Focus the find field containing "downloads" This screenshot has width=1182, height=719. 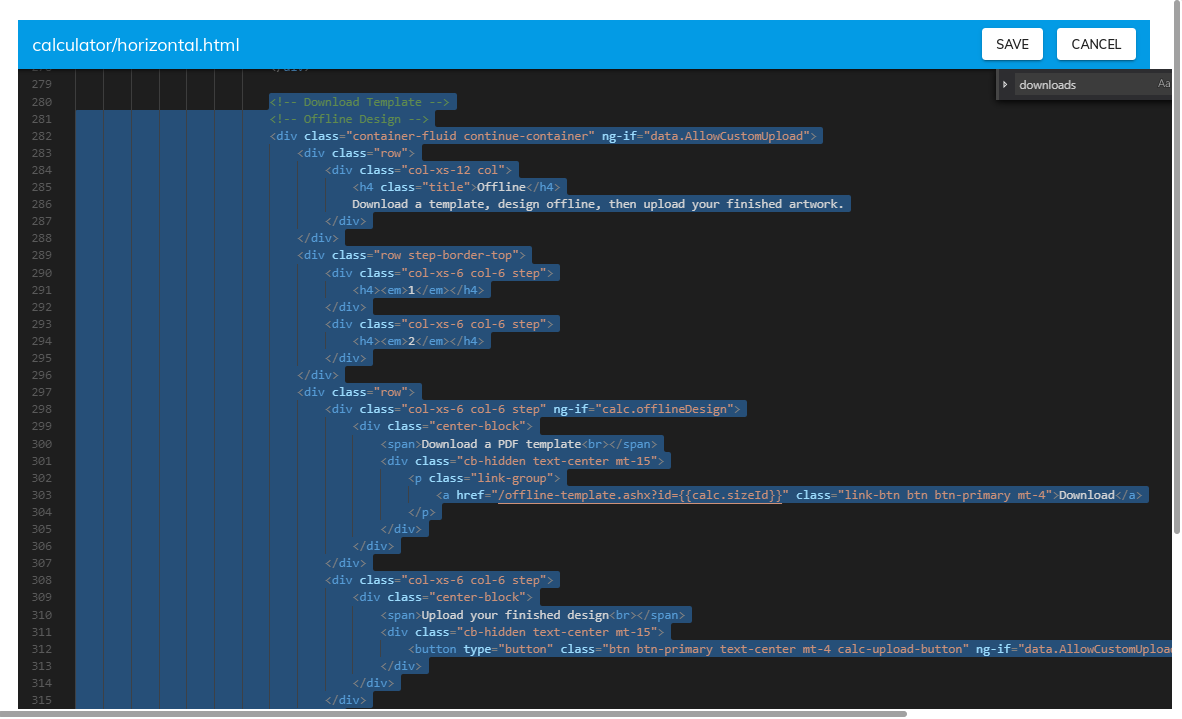(1086, 84)
